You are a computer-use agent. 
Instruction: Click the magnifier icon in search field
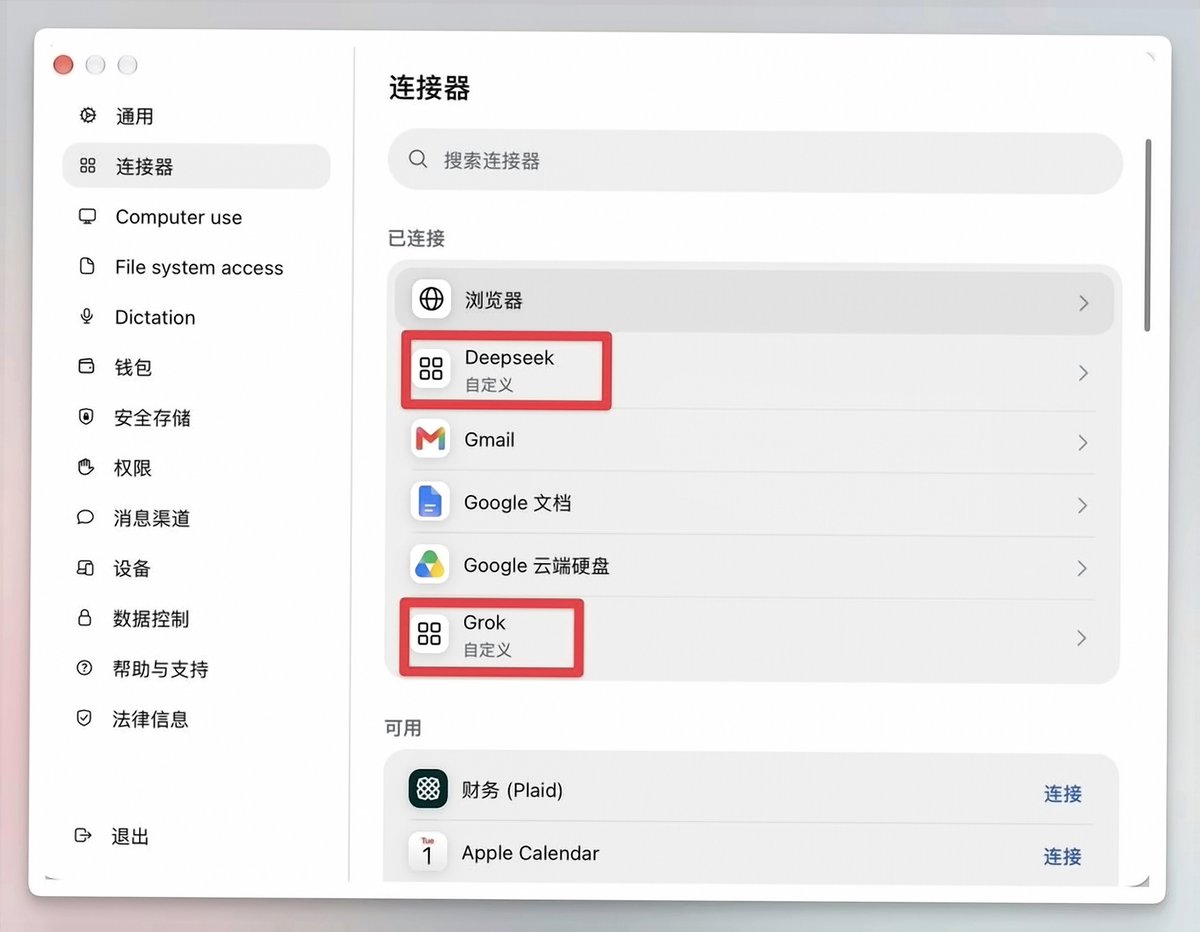[419, 160]
